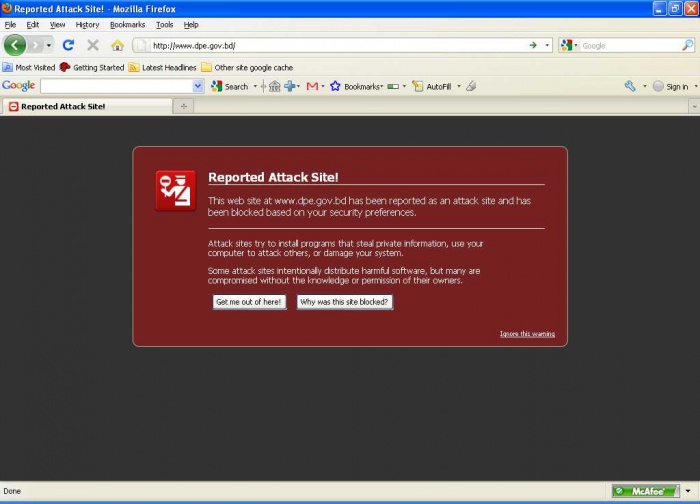Go to the Home page icon
This screenshot has width=700, height=504.
click(117, 45)
